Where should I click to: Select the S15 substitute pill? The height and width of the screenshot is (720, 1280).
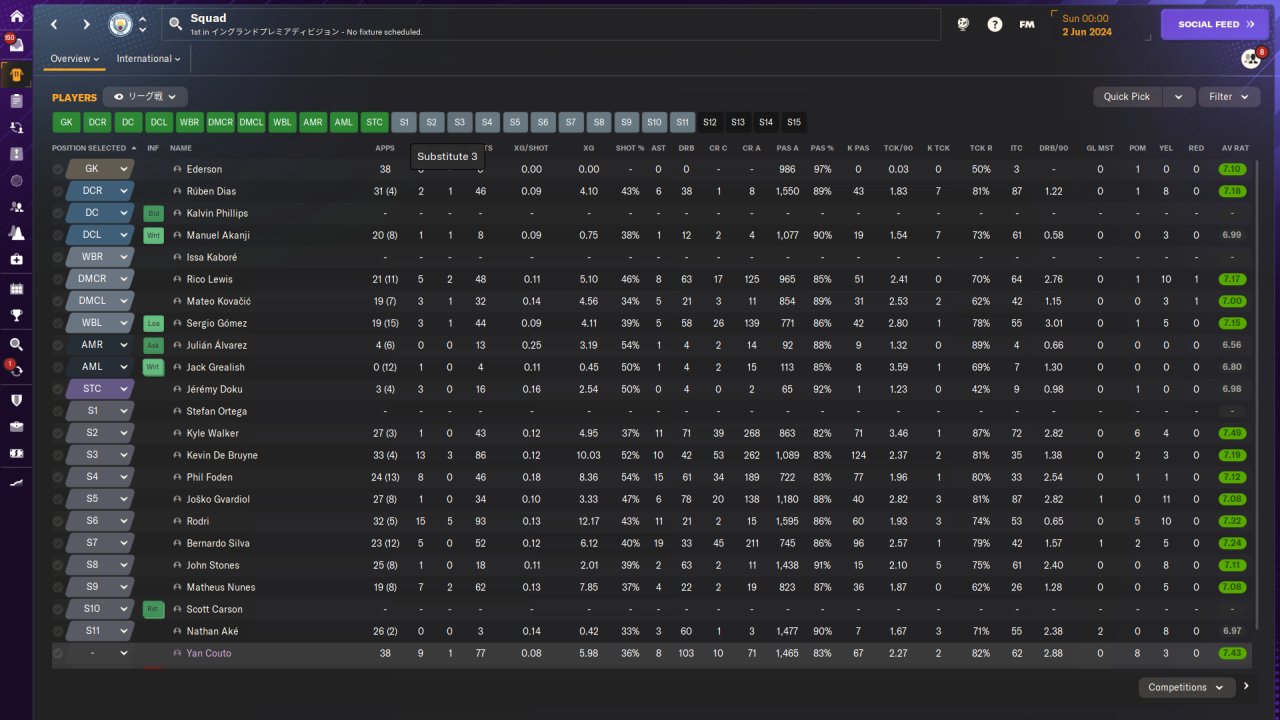coord(793,122)
